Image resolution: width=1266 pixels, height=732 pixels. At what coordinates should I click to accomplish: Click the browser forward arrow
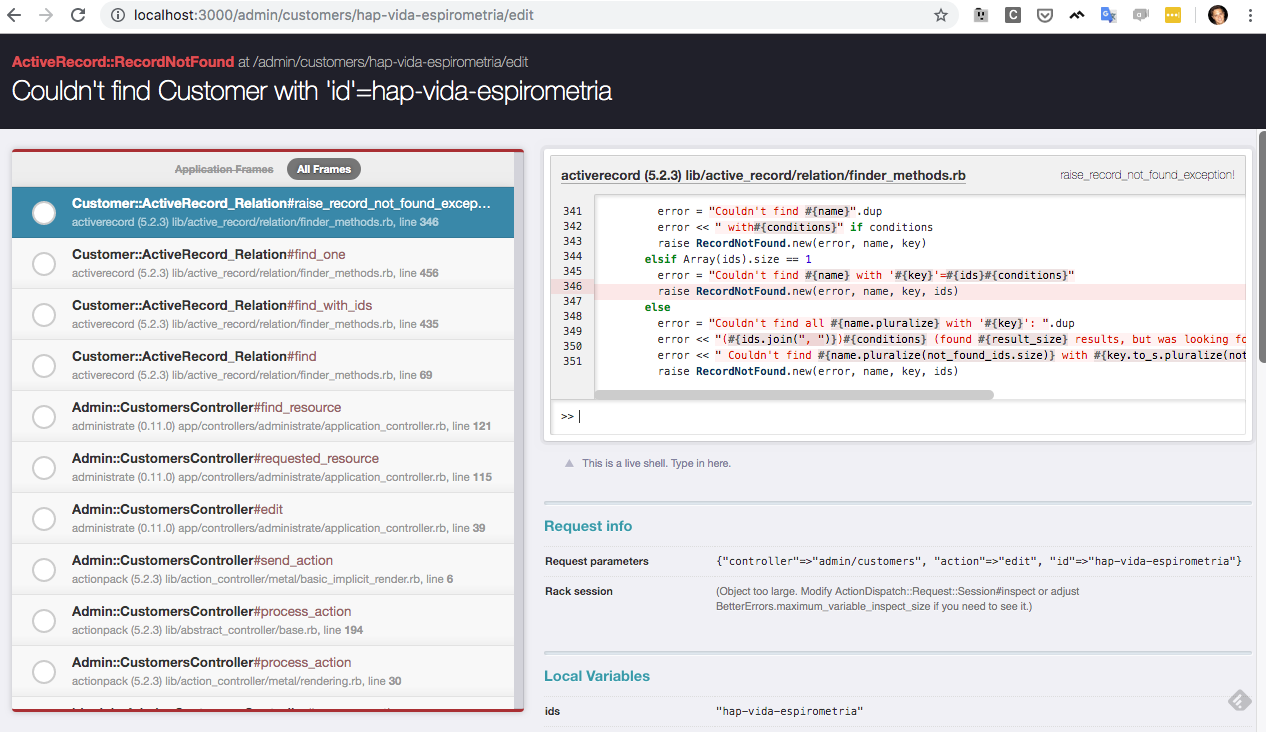[x=46, y=16]
